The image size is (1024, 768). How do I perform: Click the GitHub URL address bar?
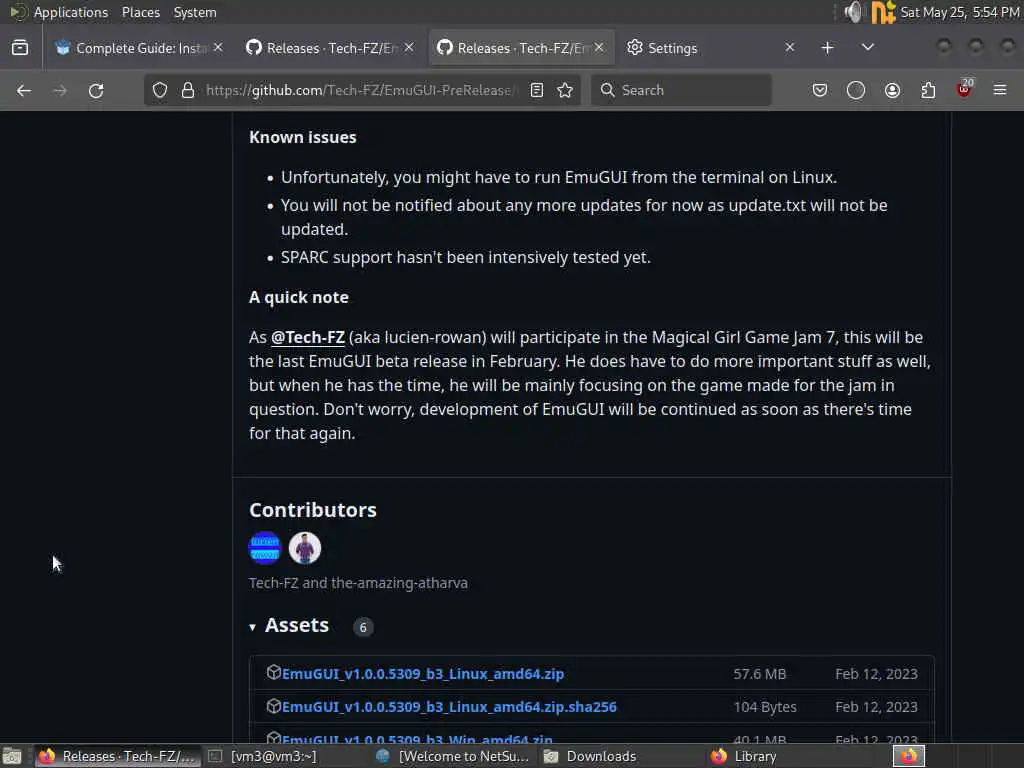pyautogui.click(x=361, y=90)
